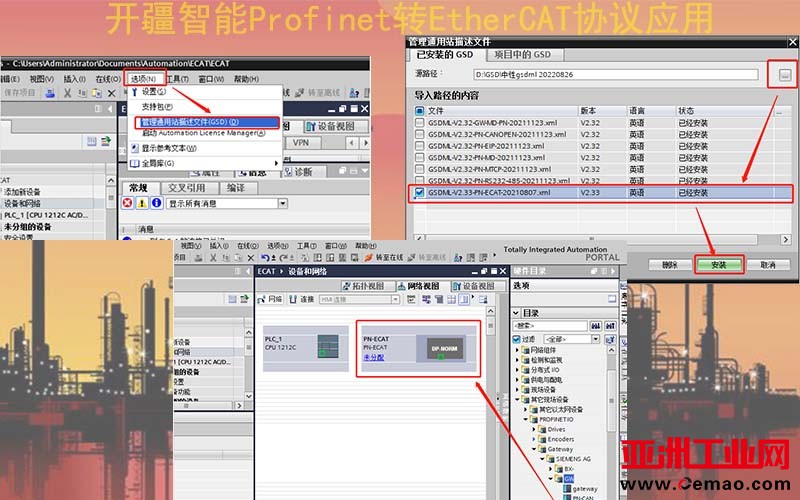Click the 版本 column header

(602, 111)
